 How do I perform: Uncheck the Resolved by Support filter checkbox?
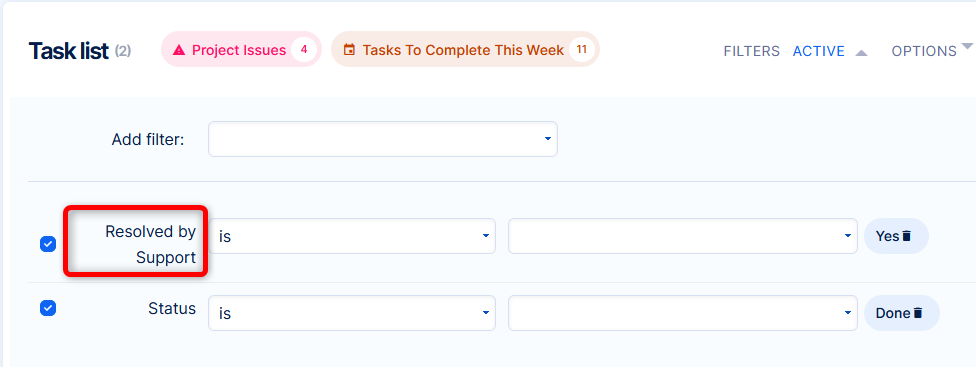[48, 244]
